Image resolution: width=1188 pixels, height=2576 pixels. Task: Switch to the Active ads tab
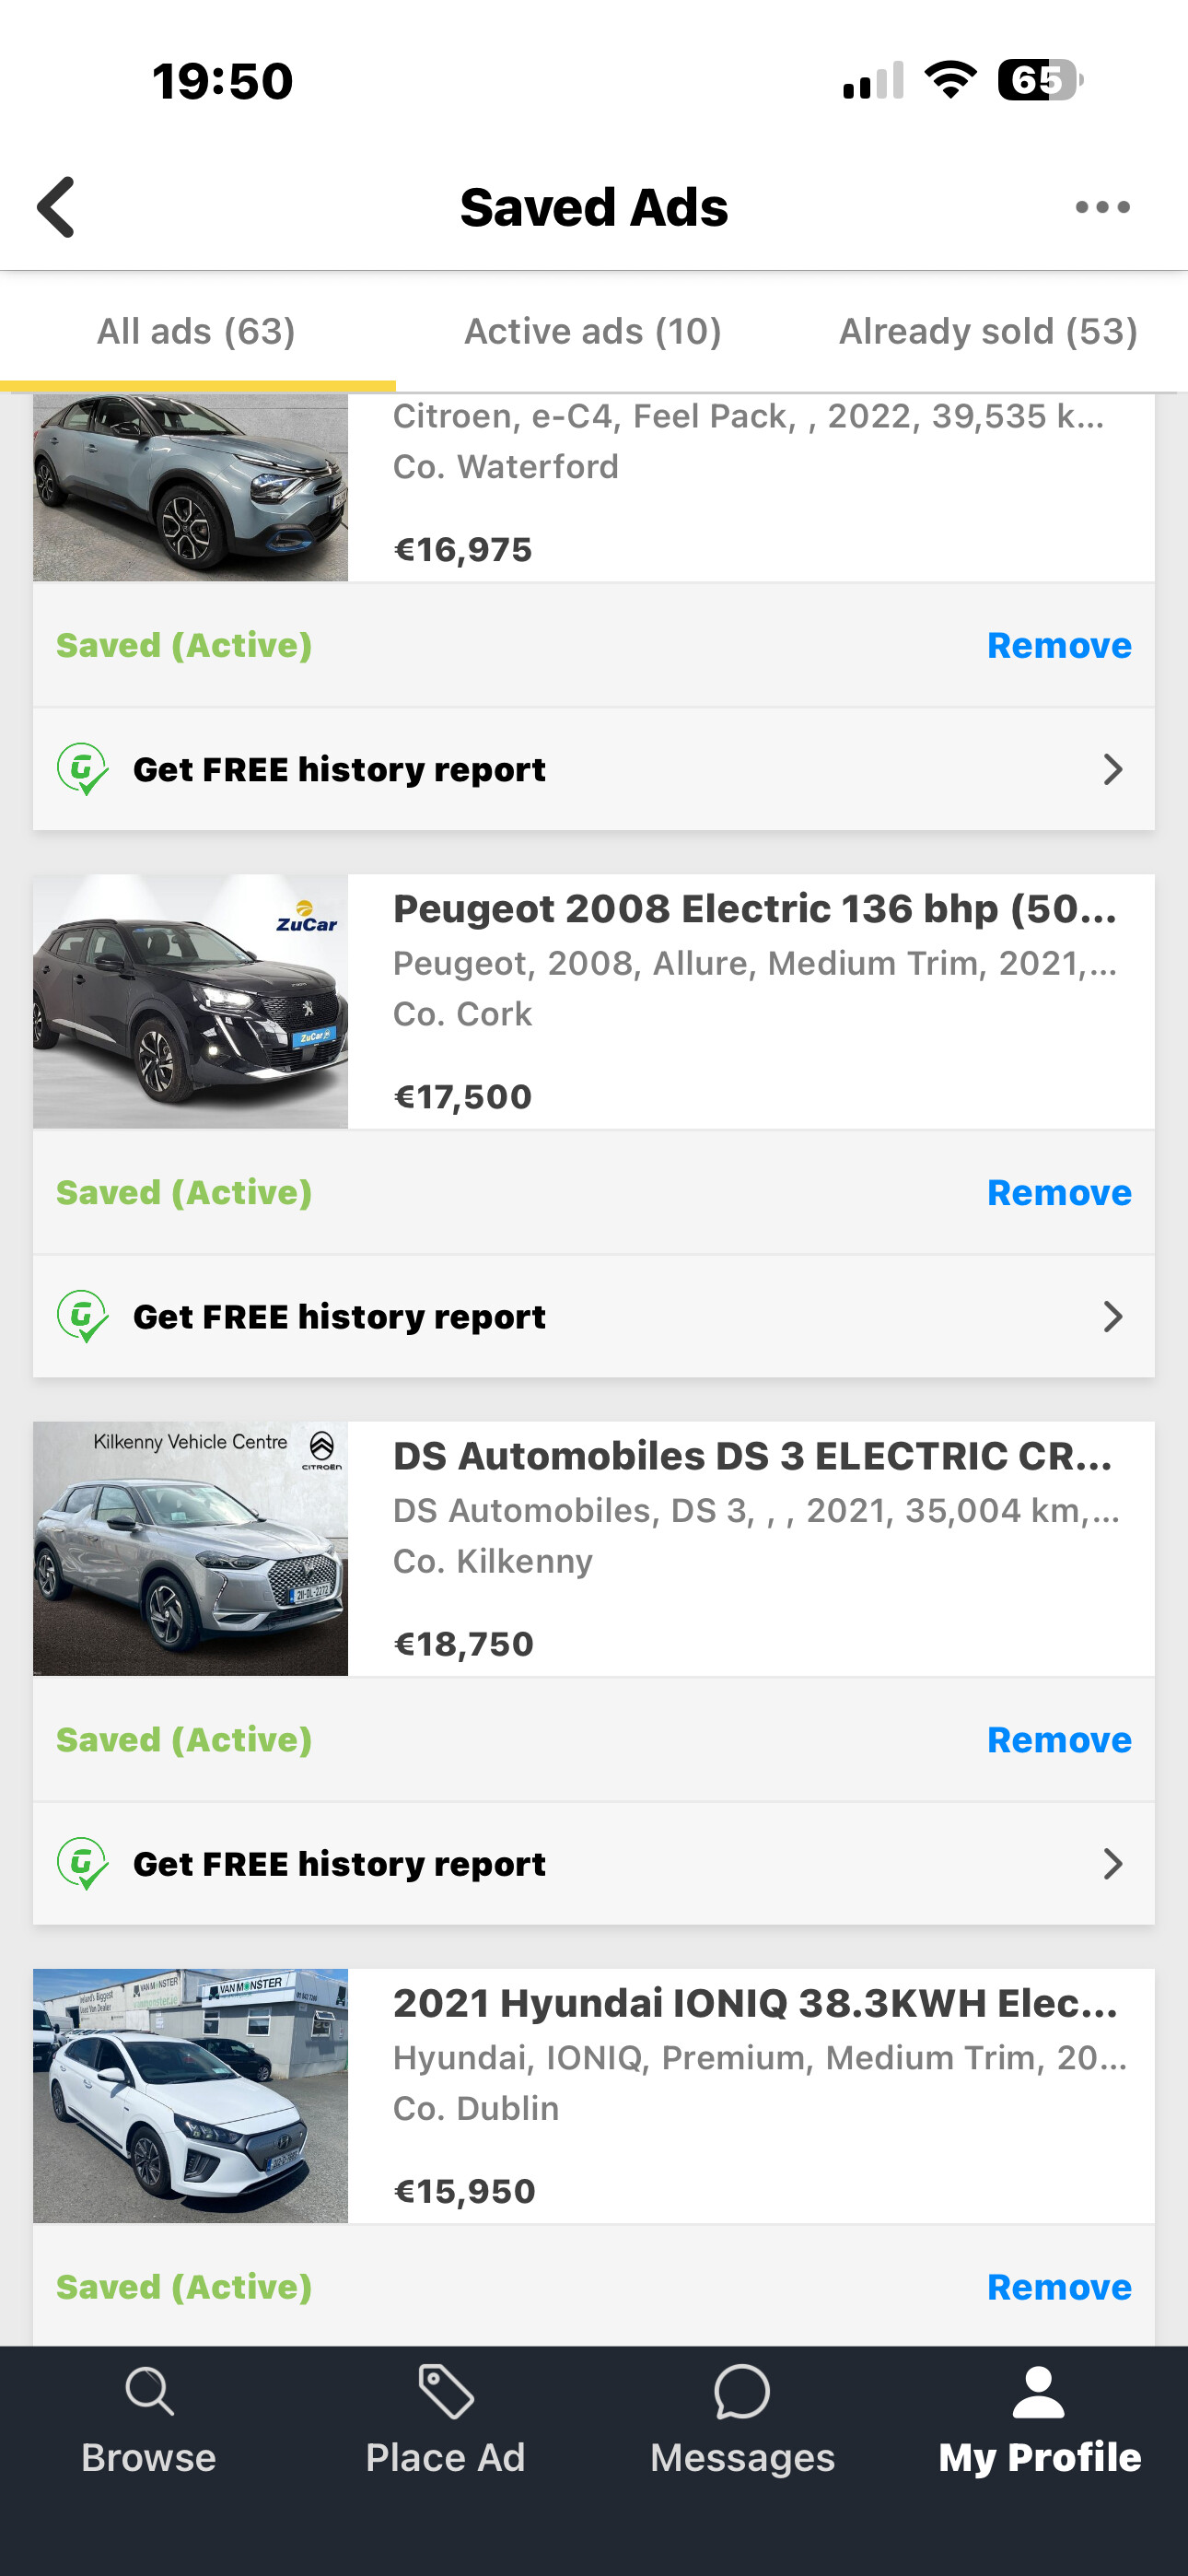(x=592, y=331)
